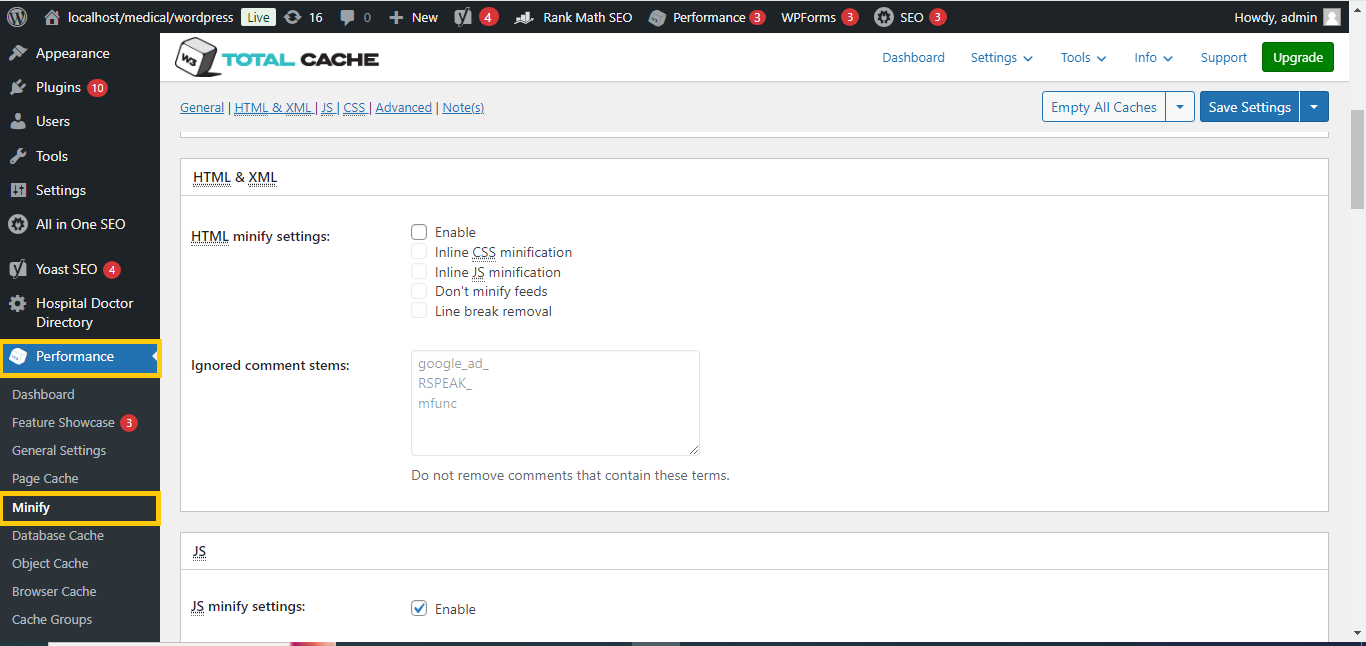Click the comments bubble icon

347,17
